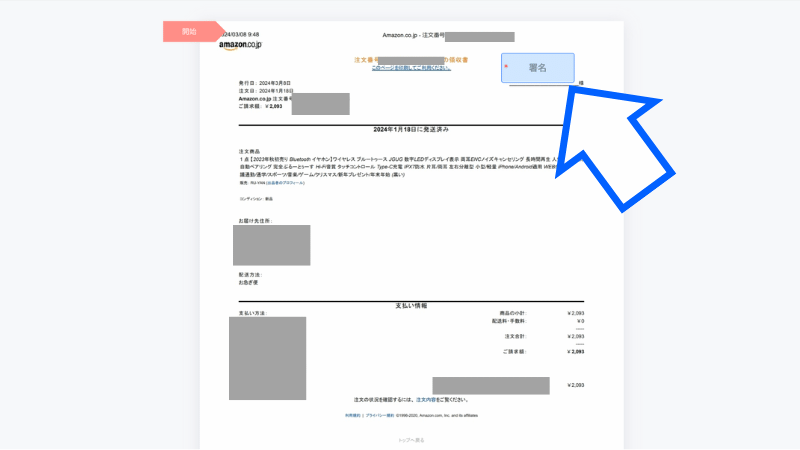Open the プライバシー規約 privacy notice link
This screenshot has height=450, width=800.
[x=380, y=416]
